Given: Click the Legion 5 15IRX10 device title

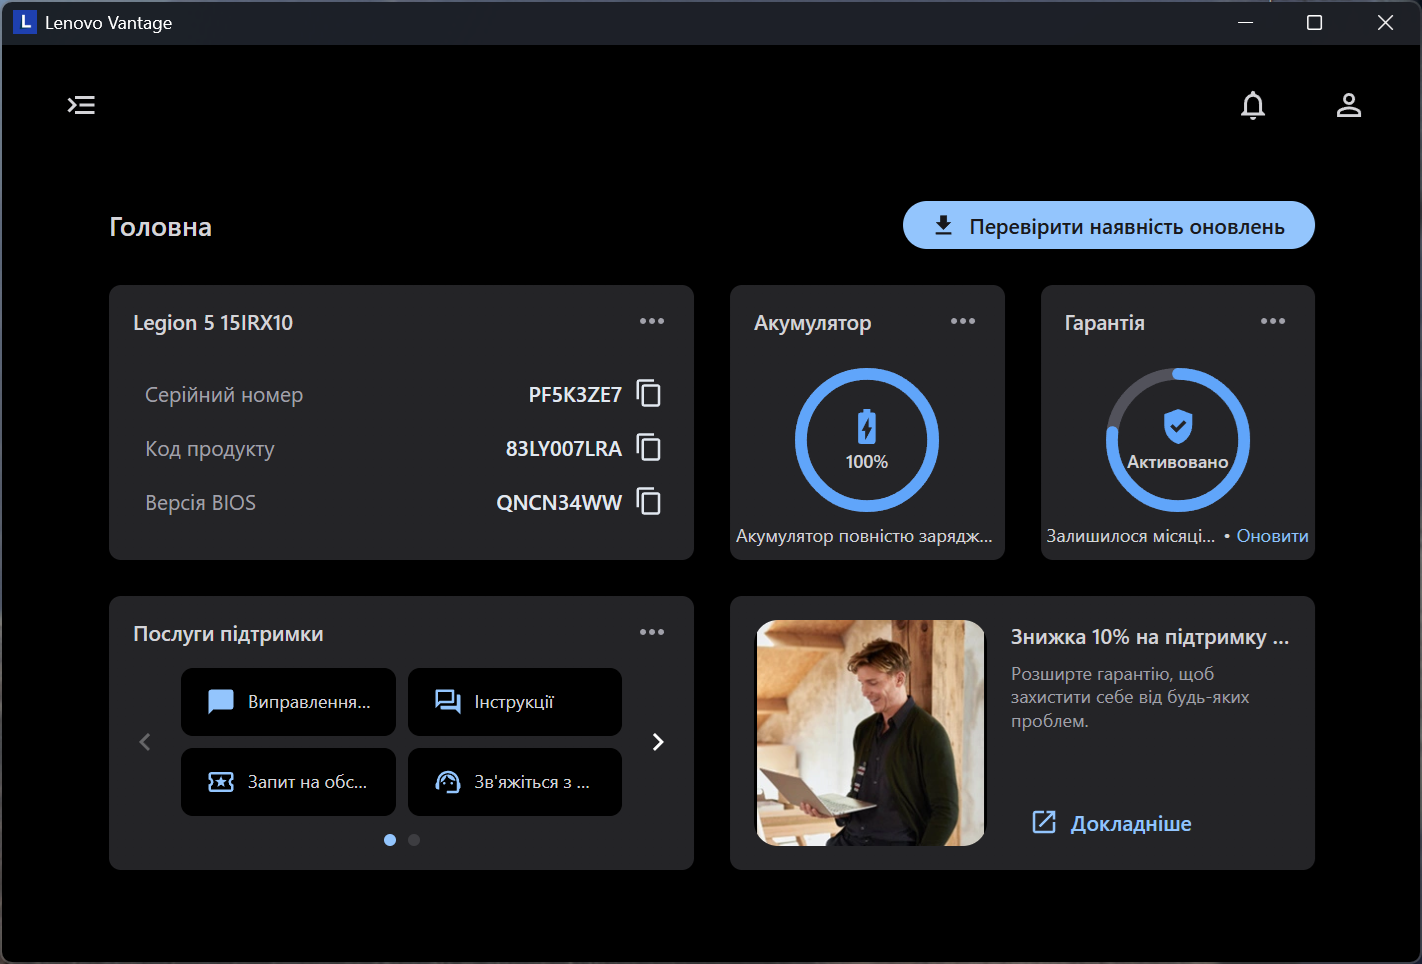Looking at the screenshot, I should tap(213, 323).
